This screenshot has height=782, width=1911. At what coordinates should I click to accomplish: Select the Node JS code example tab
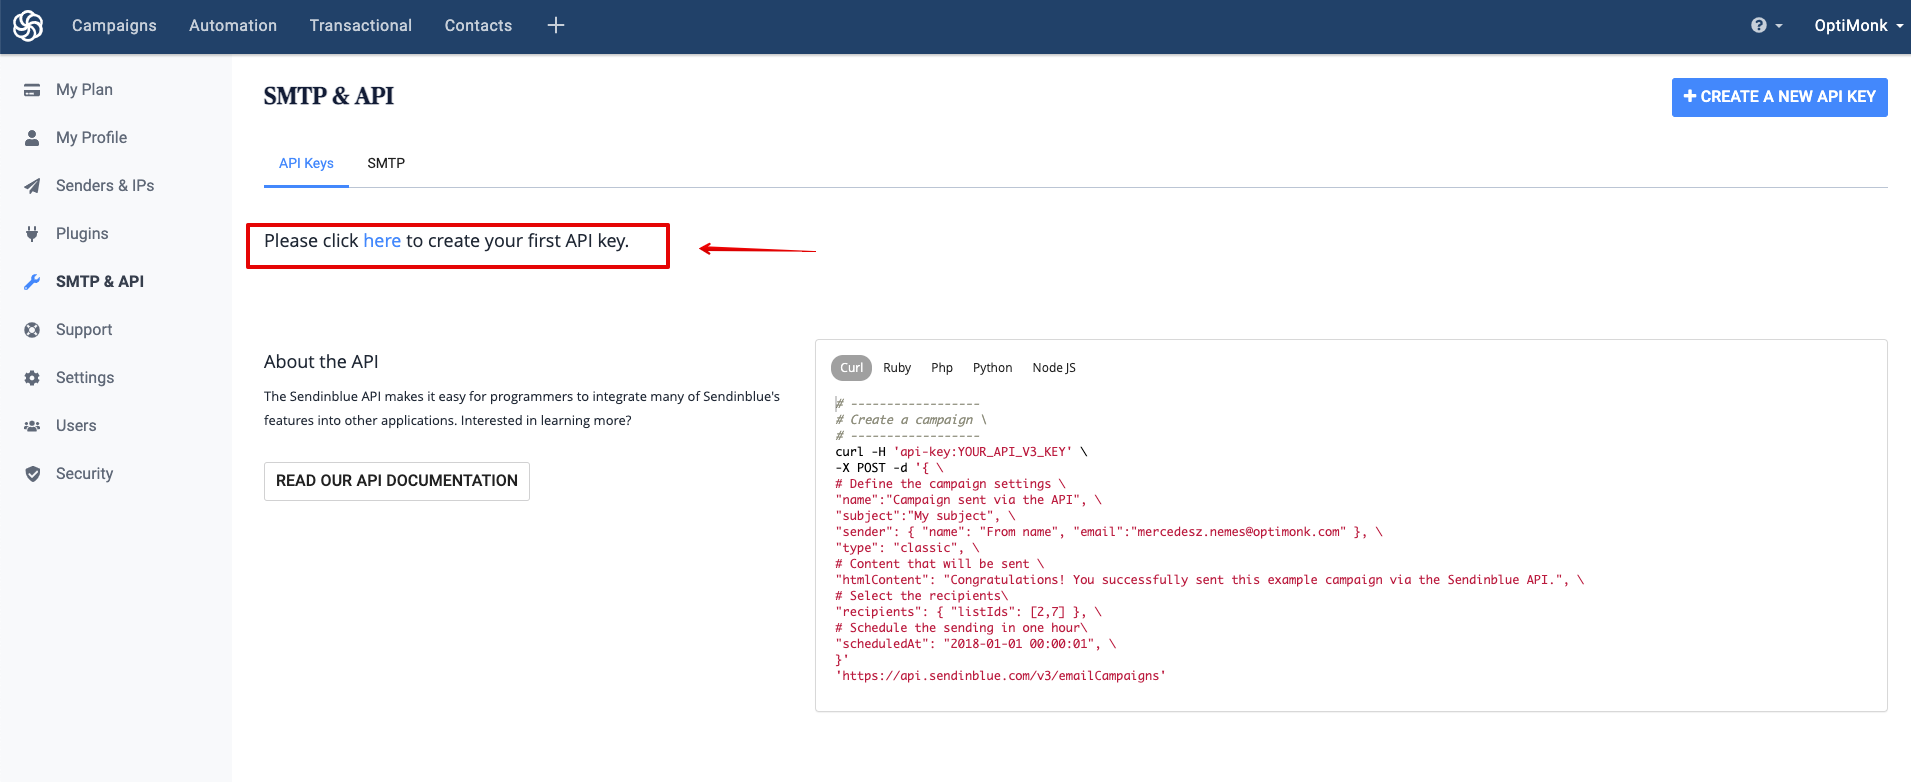click(1054, 368)
